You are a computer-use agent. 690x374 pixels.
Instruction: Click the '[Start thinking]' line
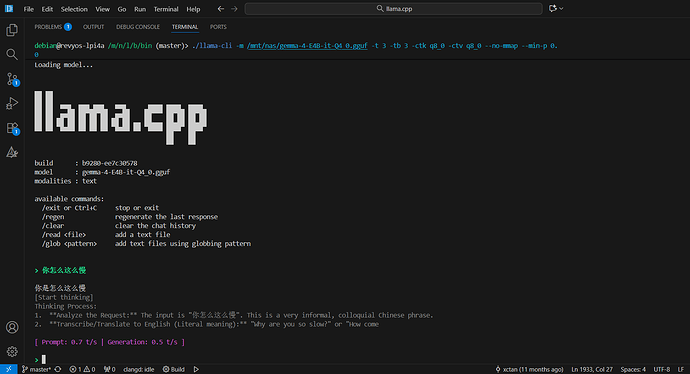[64, 297]
